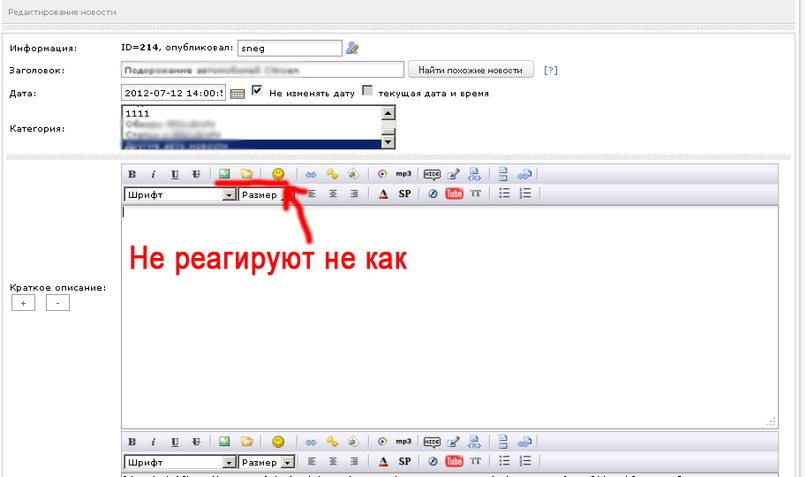Click the edit author icon next to sneg
The image size is (807, 477).
click(x=352, y=48)
